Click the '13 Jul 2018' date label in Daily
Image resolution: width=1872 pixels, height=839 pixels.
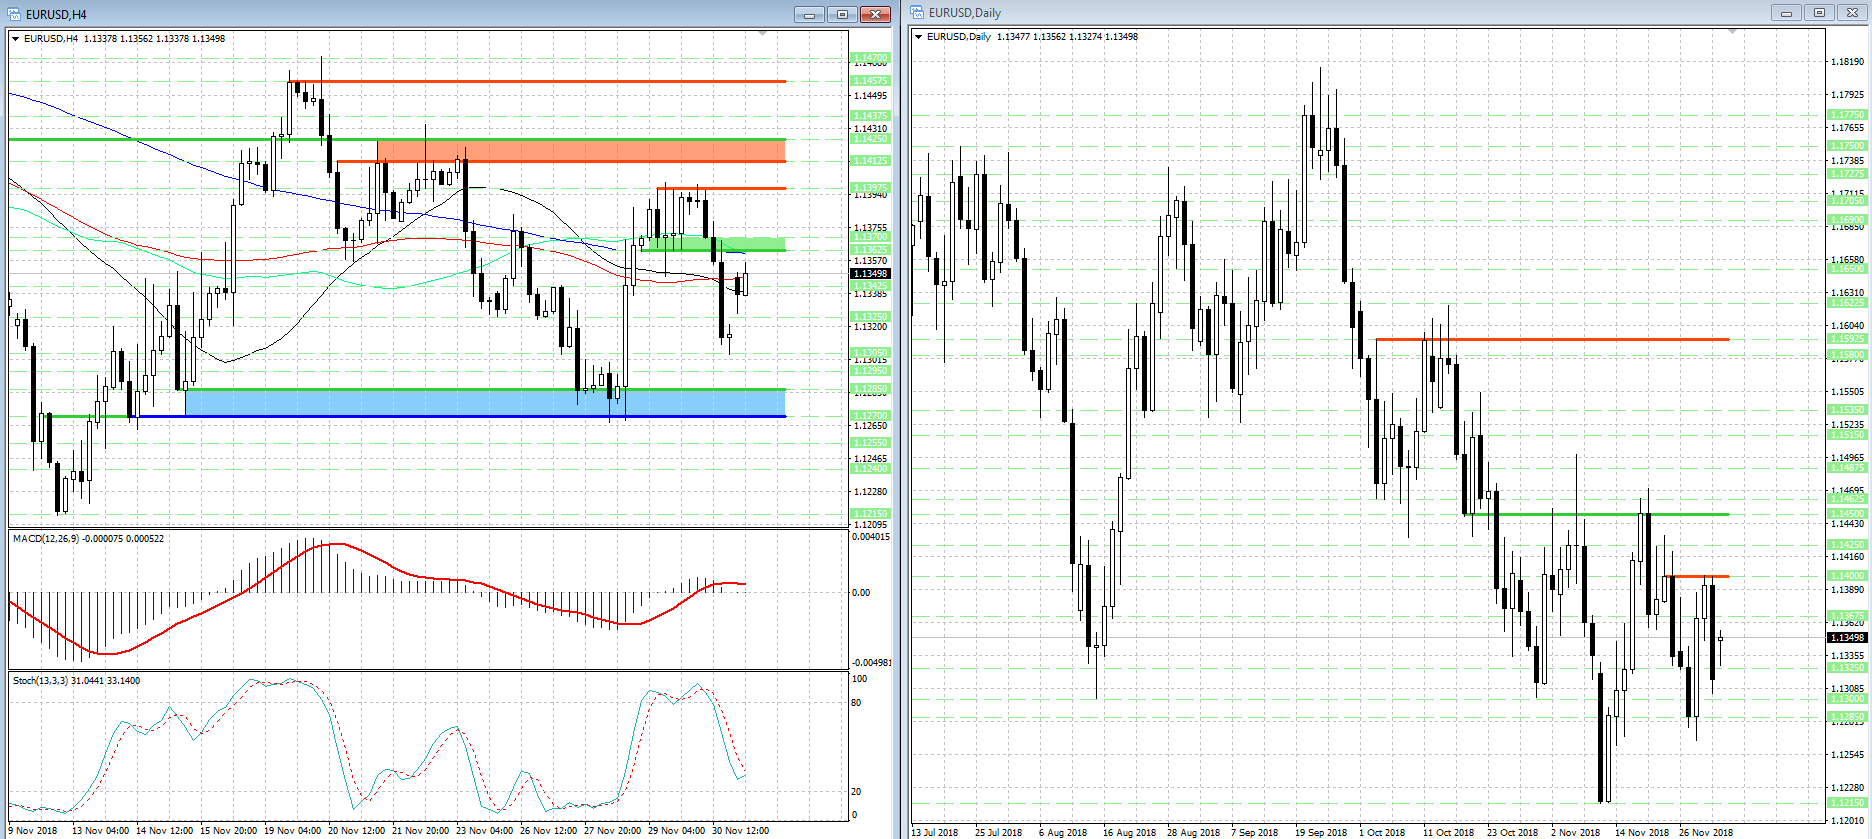point(934,832)
